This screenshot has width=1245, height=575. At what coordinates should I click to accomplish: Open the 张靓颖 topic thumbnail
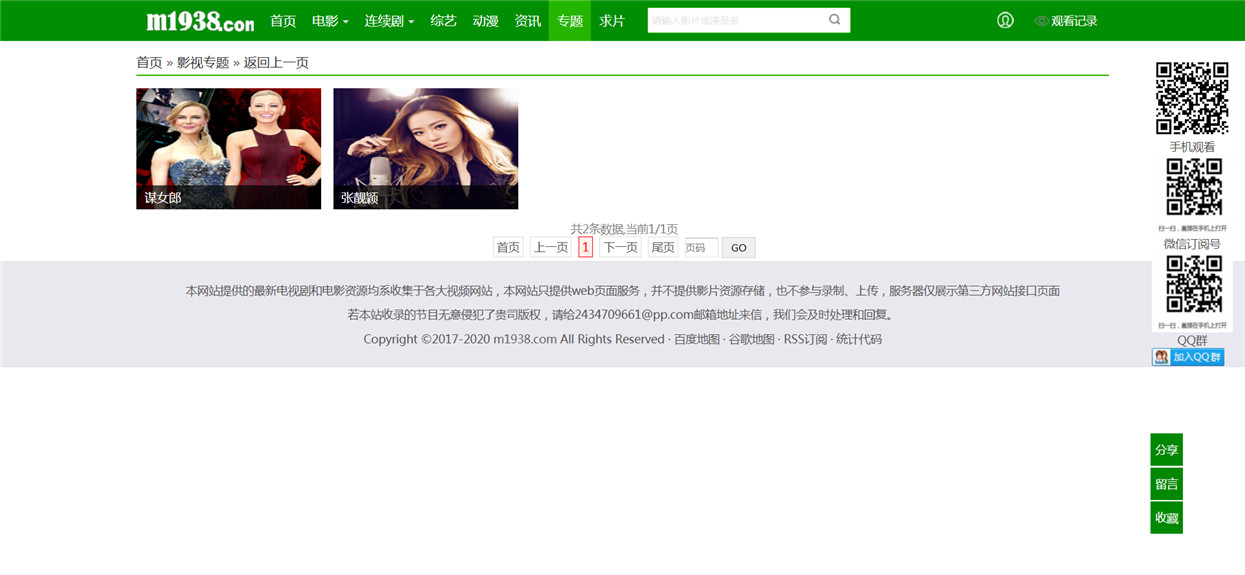click(x=425, y=148)
